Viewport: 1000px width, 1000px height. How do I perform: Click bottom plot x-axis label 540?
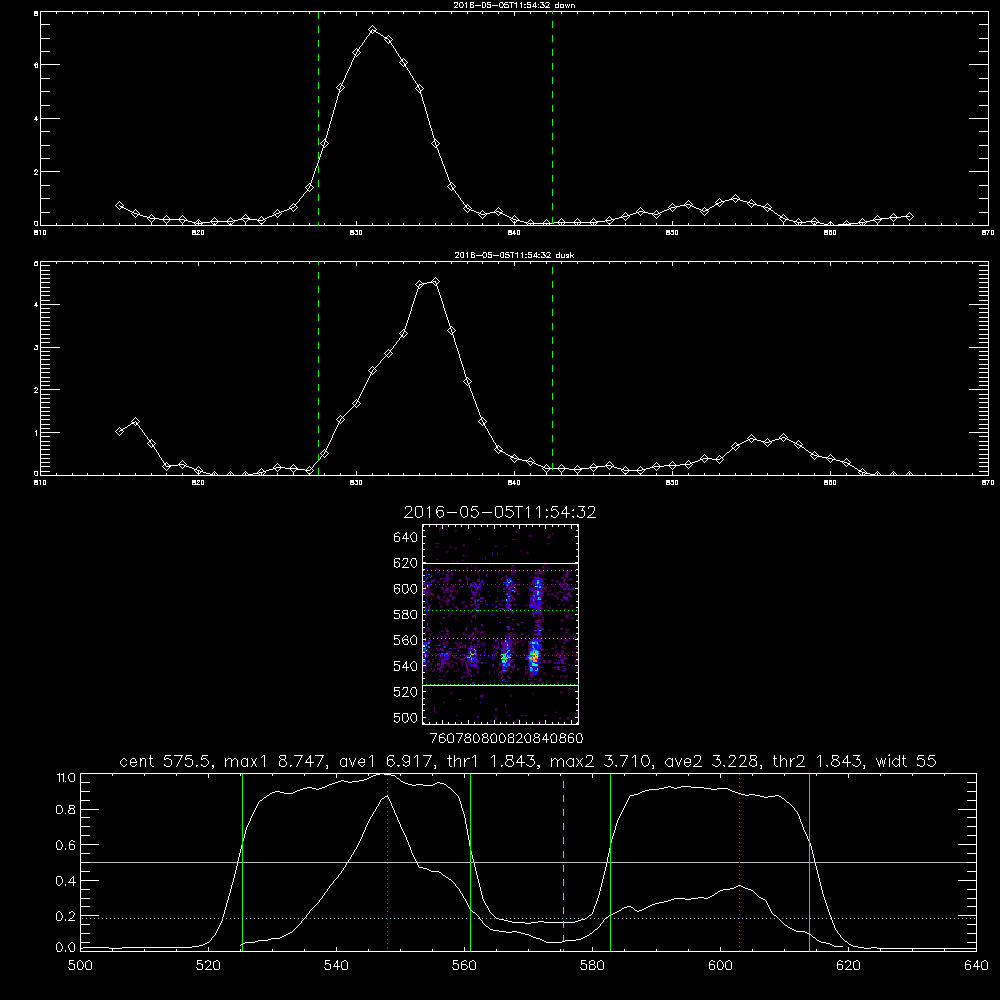pos(336,966)
